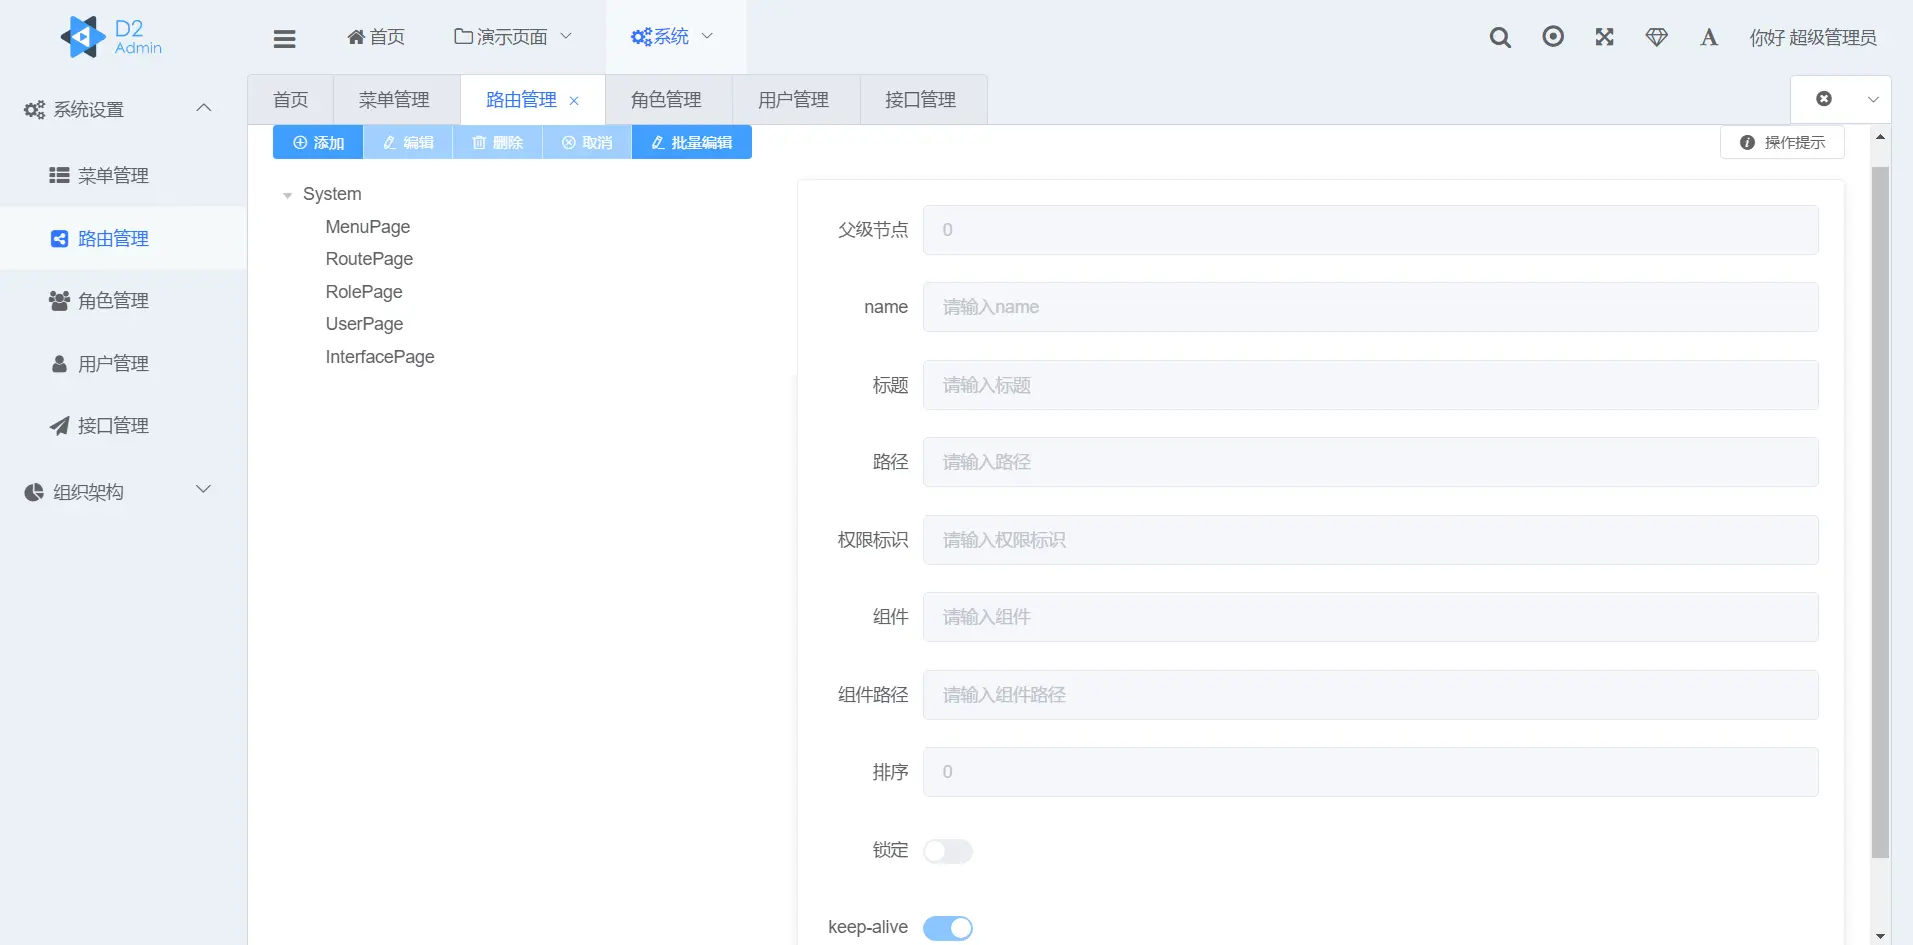Image resolution: width=1913 pixels, height=945 pixels.
Task: Switch to the 首页 tab
Action: [290, 100]
